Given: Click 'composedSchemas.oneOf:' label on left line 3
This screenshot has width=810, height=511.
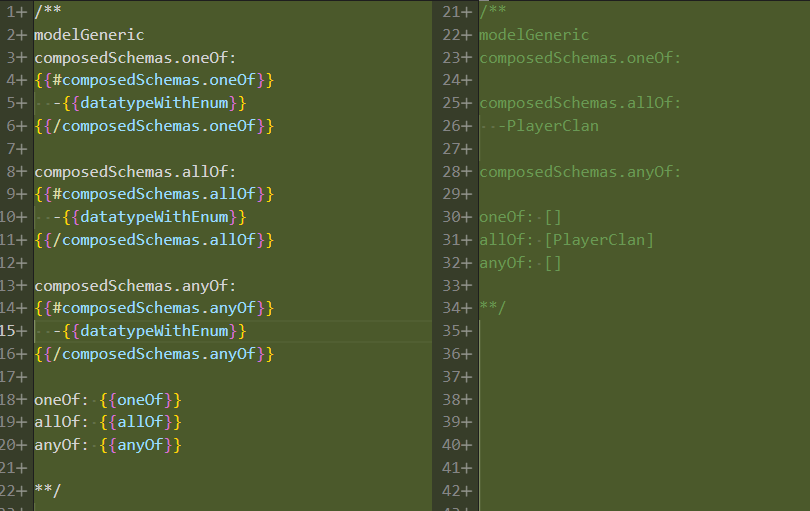Looking at the screenshot, I should pos(135,57).
